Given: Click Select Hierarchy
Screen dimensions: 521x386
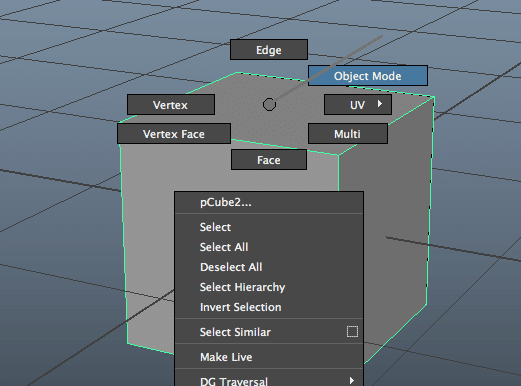Looking at the screenshot, I should pos(269,287).
